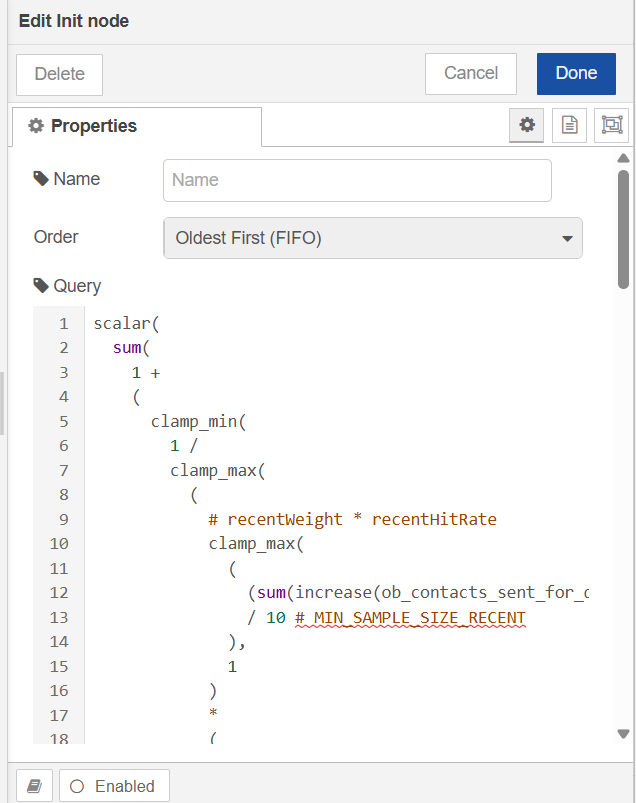Confirm changes with Done button
The height and width of the screenshot is (803, 636).
(576, 74)
